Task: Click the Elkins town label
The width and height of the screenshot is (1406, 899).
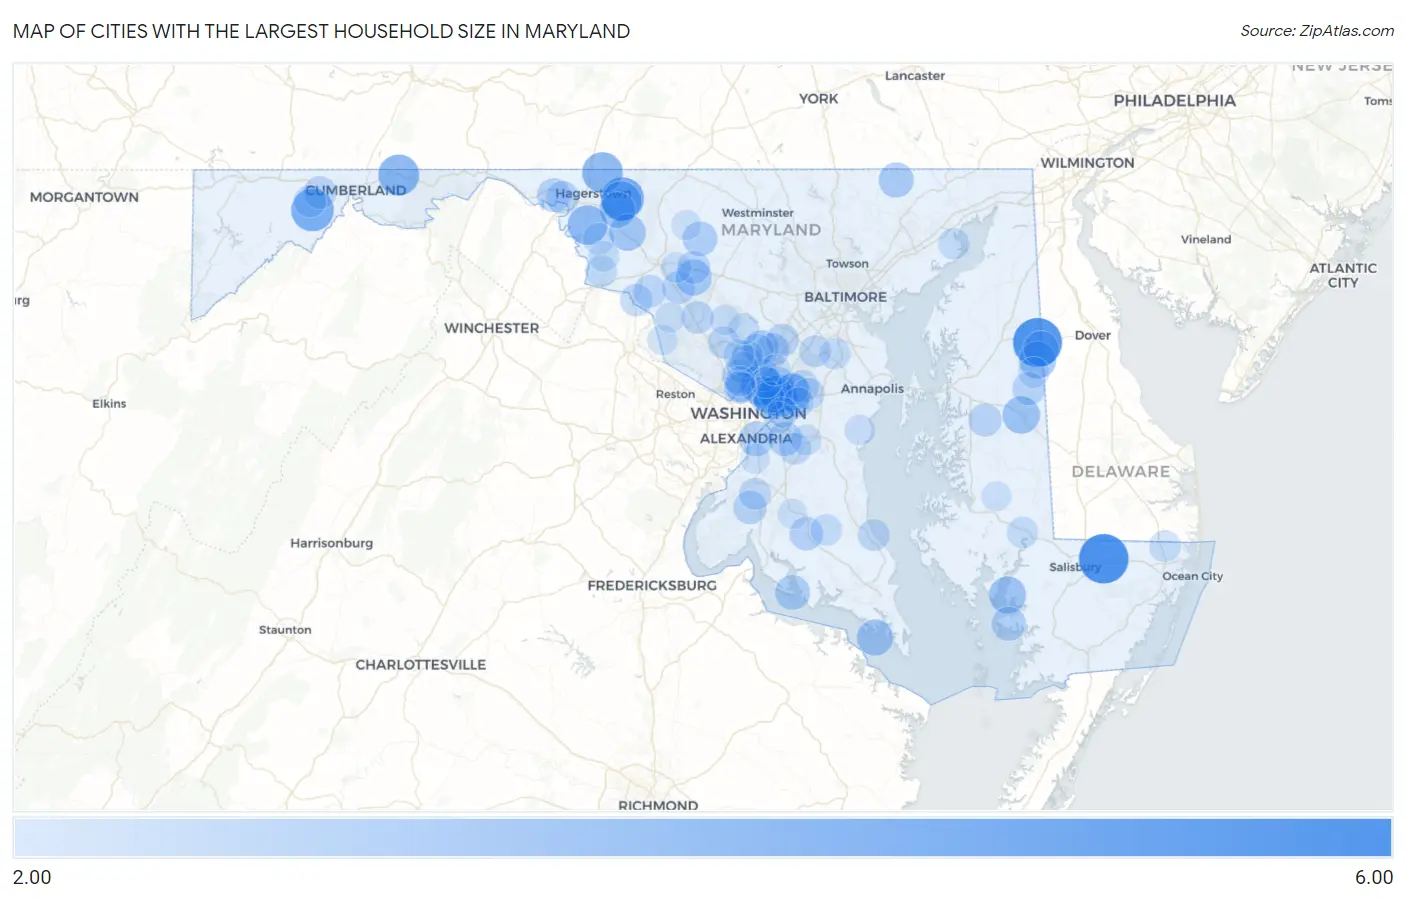Action: [109, 404]
